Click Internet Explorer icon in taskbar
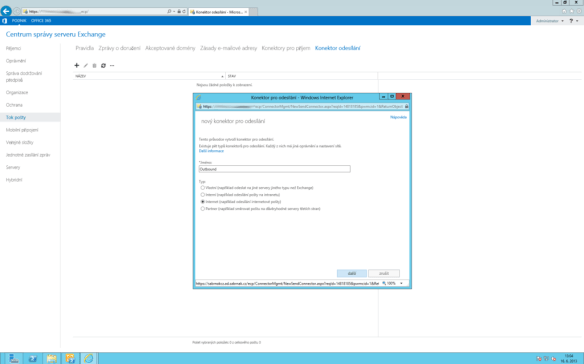Image resolution: width=584 pixels, height=364 pixels. [89, 358]
